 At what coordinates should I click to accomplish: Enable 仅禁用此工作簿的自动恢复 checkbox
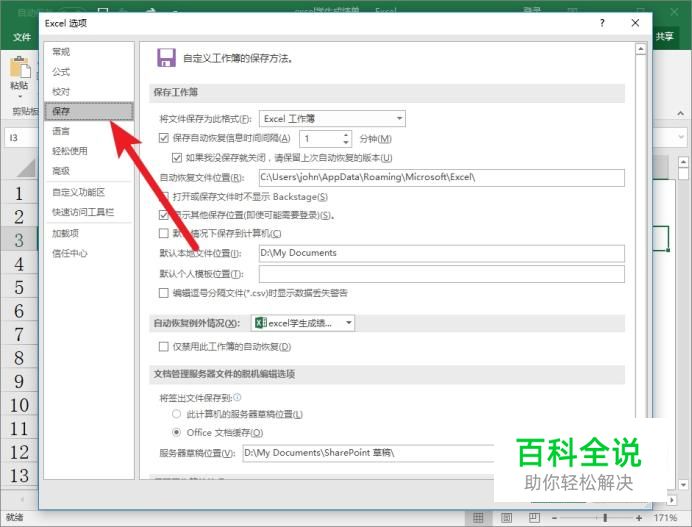coord(164,347)
